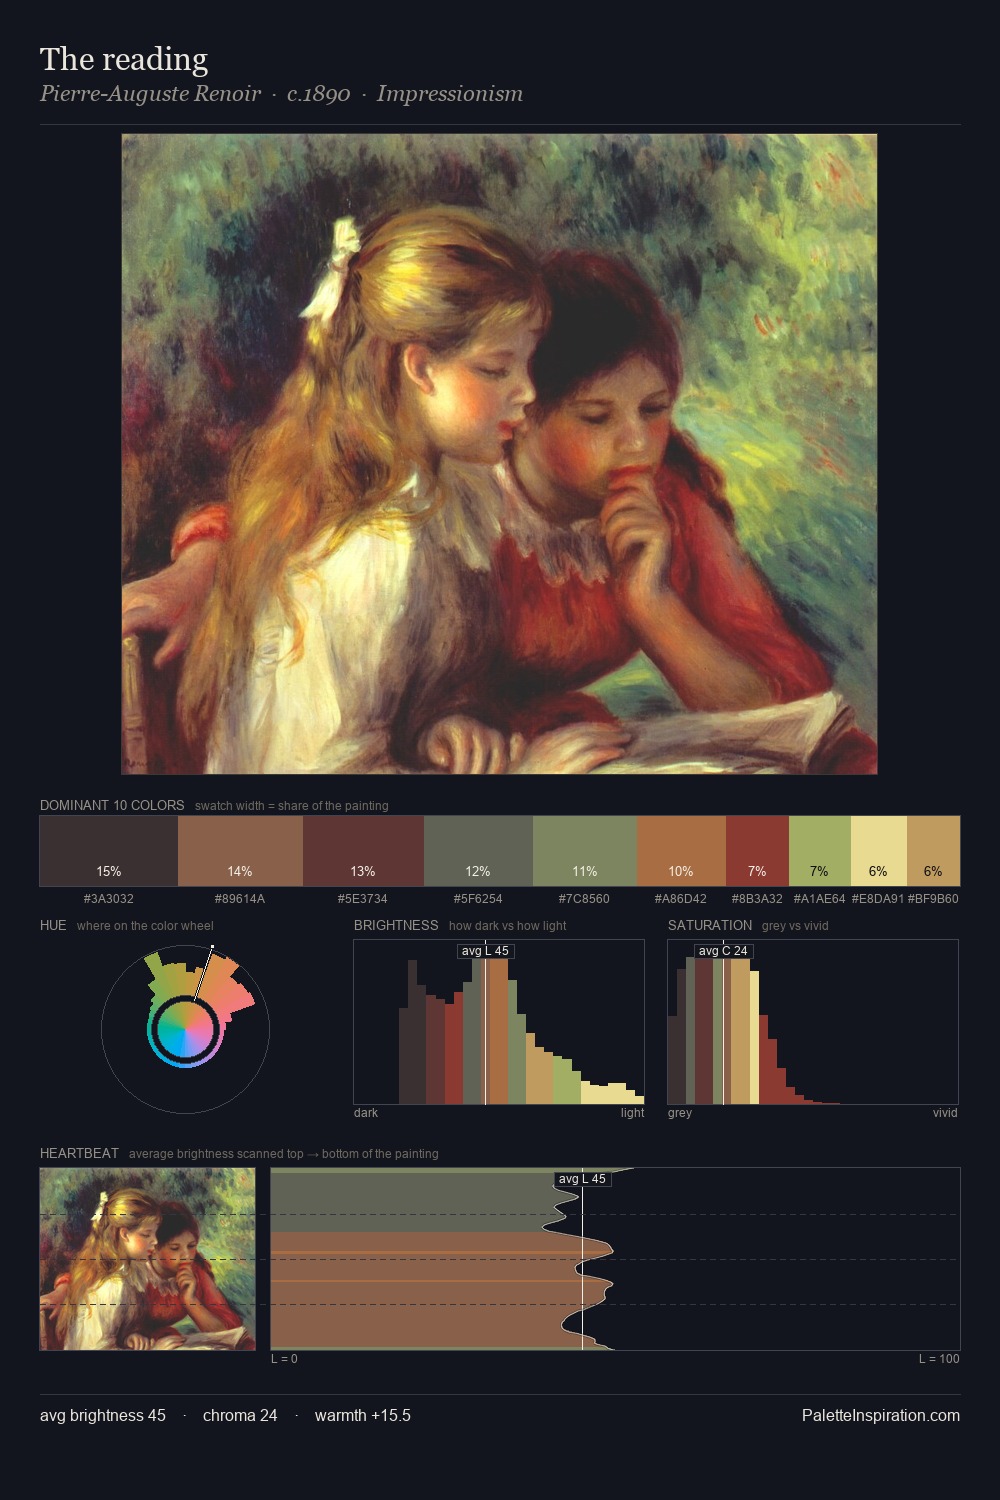This screenshot has width=1000, height=1500.
Task: Click the 'warmth +15.5' footer text
Action: [x=363, y=1415]
